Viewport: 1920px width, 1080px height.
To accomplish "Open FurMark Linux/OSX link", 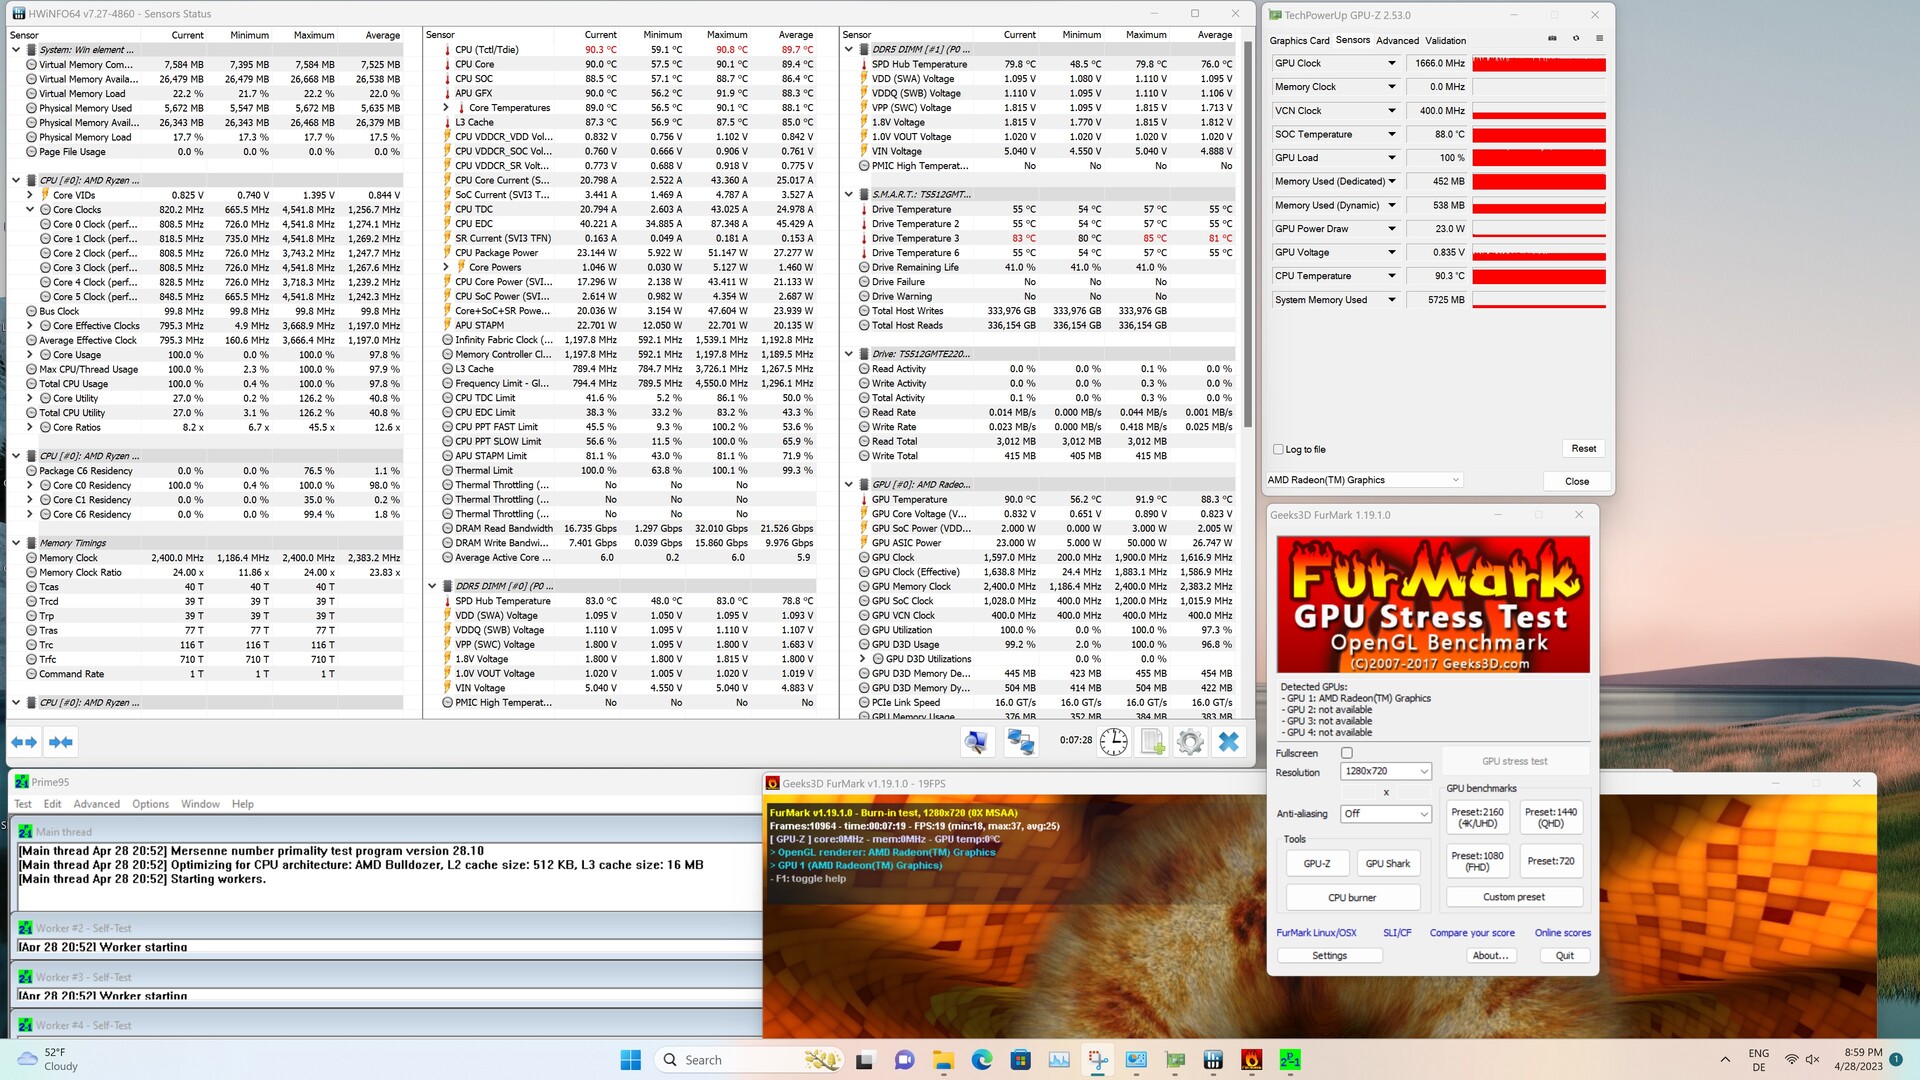I will [1316, 933].
